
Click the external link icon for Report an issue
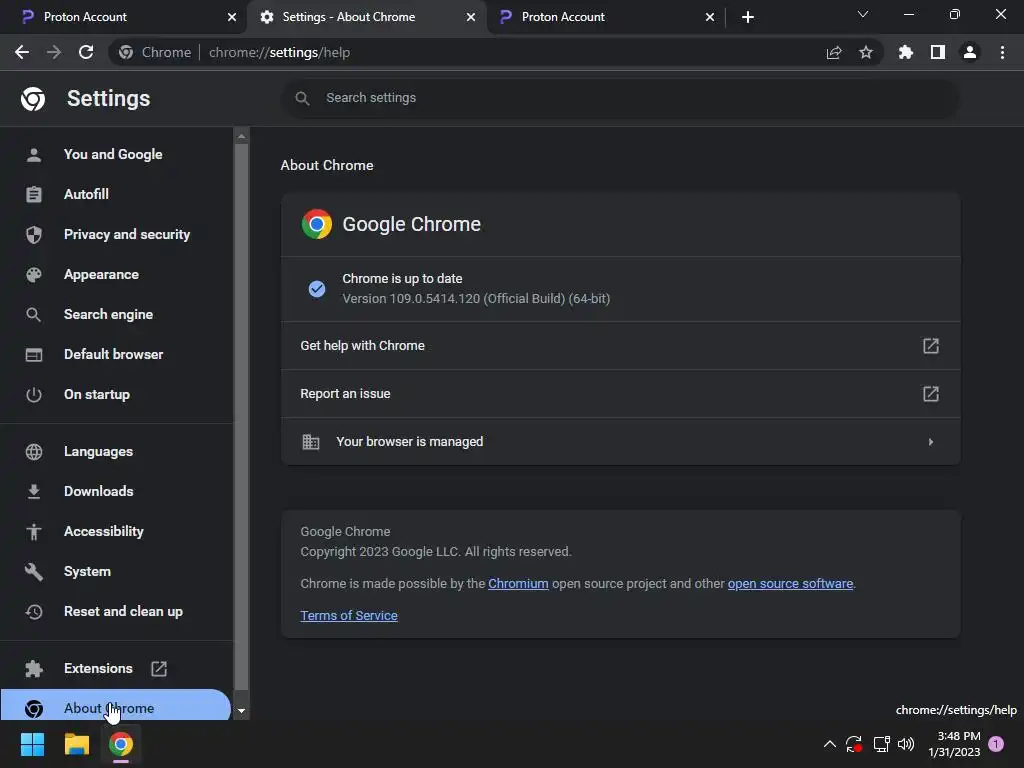(931, 394)
